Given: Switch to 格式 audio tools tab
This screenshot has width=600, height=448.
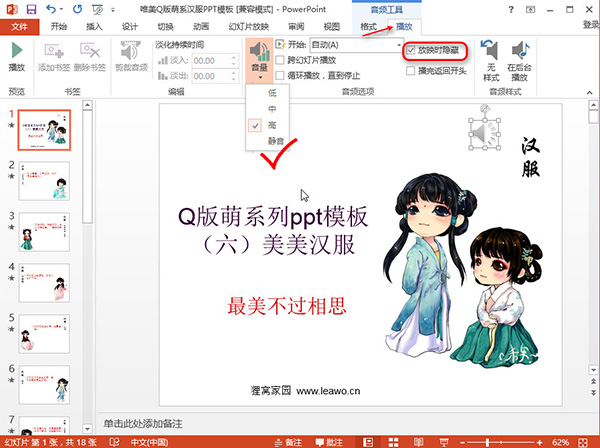Looking at the screenshot, I should (x=368, y=26).
